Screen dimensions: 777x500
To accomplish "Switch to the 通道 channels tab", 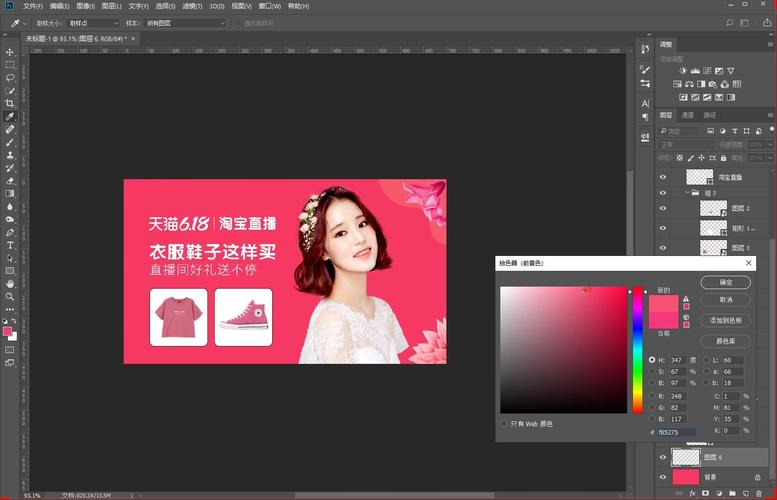I will point(687,115).
